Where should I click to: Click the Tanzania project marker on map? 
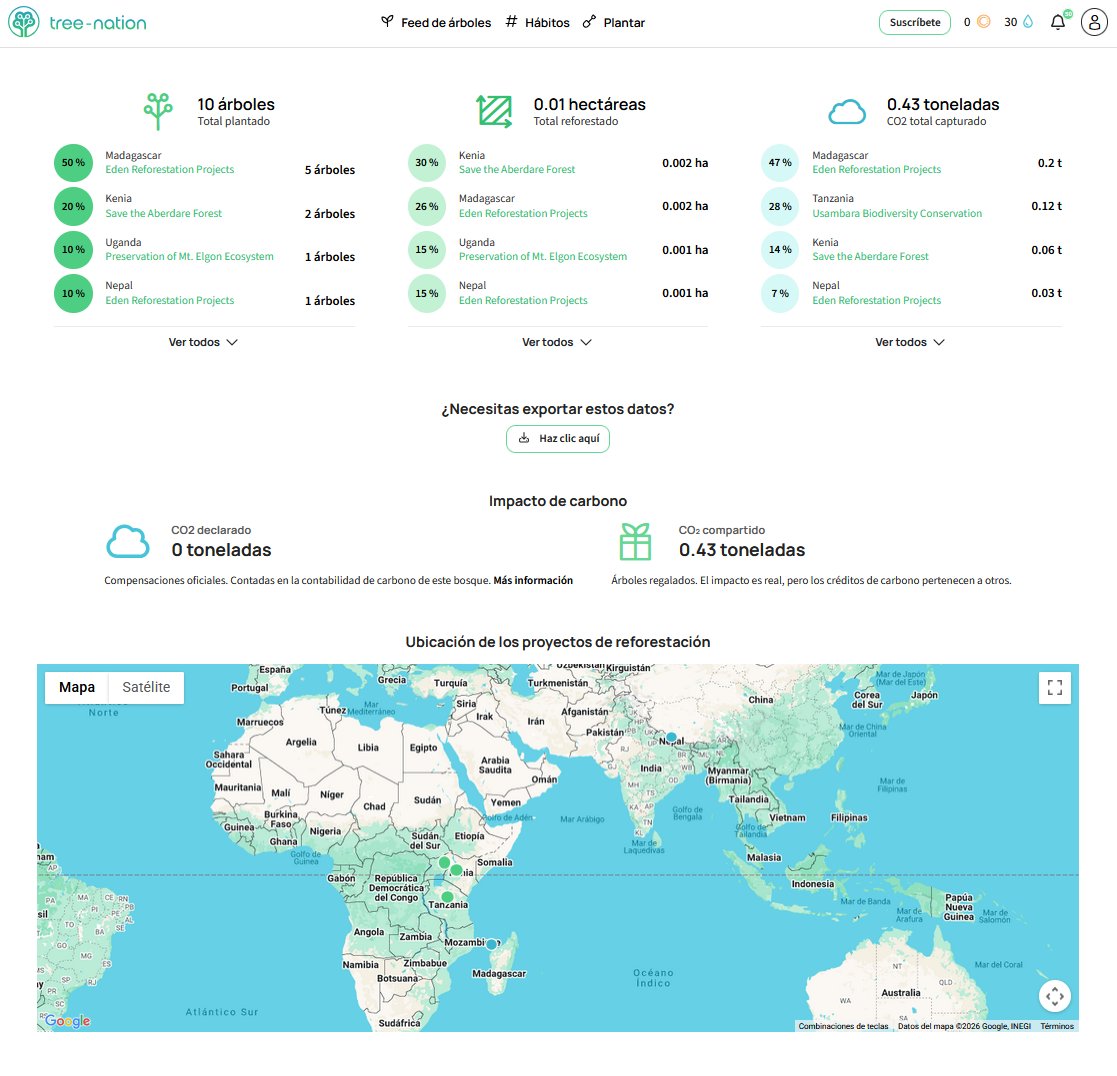447,896
